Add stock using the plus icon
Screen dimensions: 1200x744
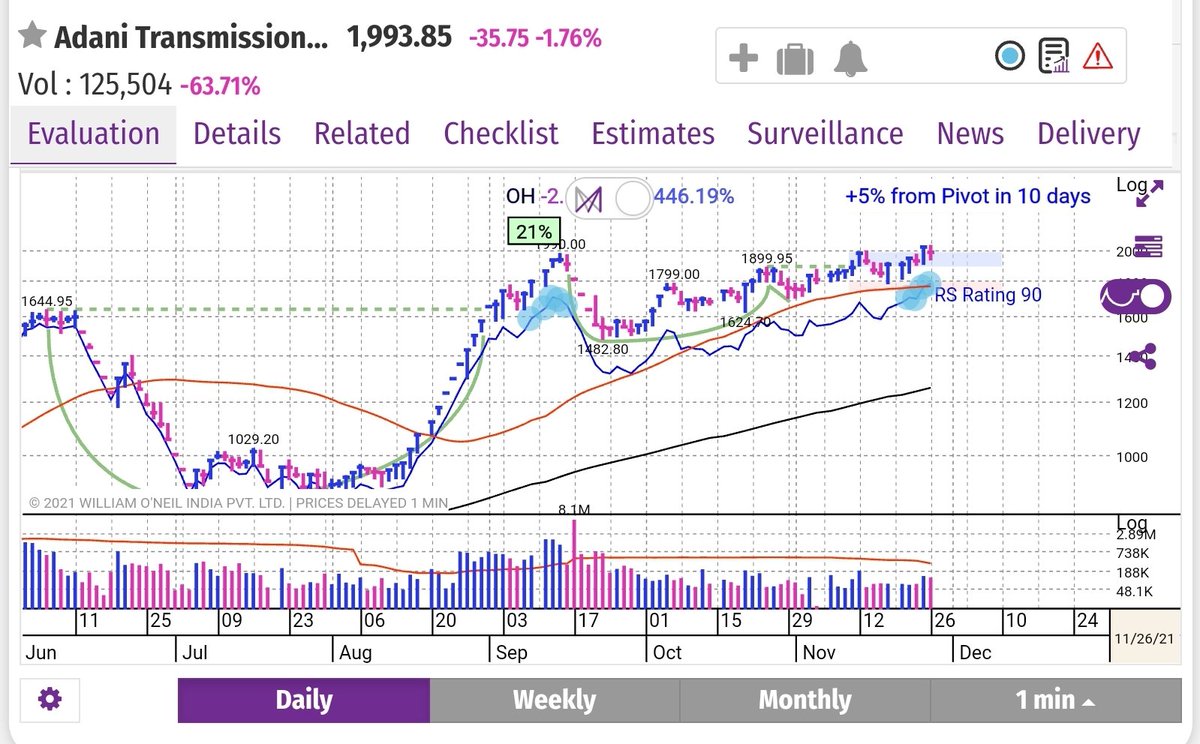[743, 58]
